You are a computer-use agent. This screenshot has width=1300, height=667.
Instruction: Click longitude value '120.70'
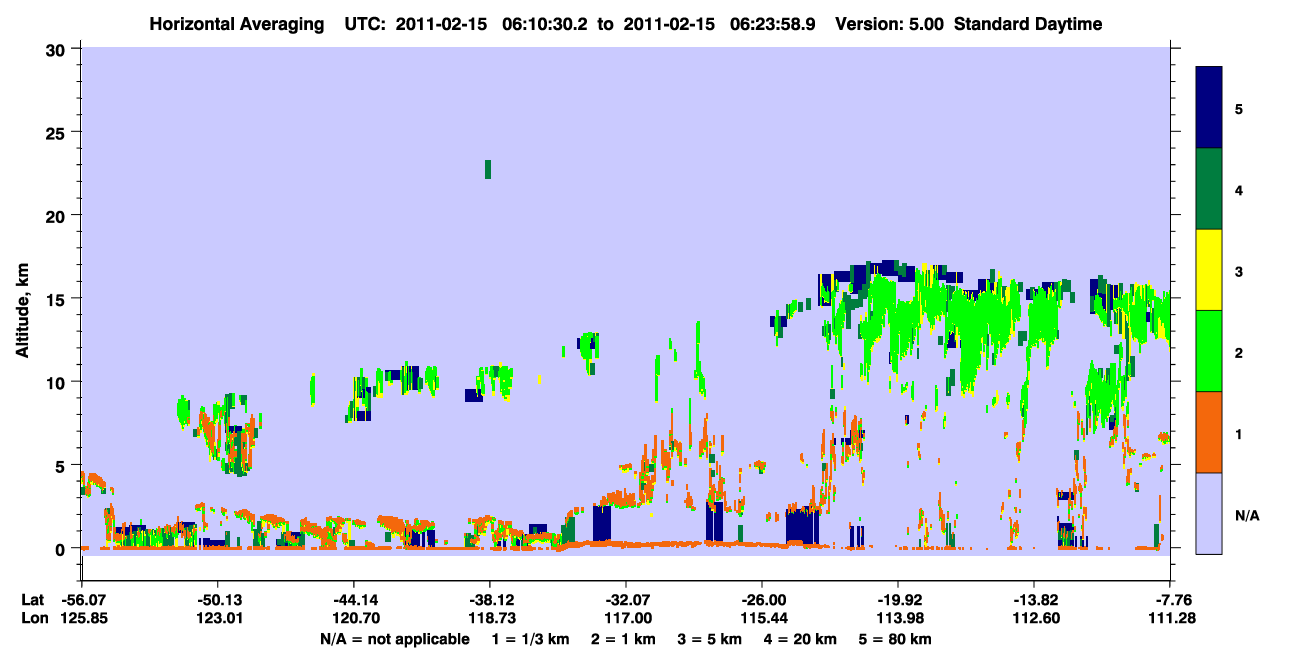click(354, 619)
